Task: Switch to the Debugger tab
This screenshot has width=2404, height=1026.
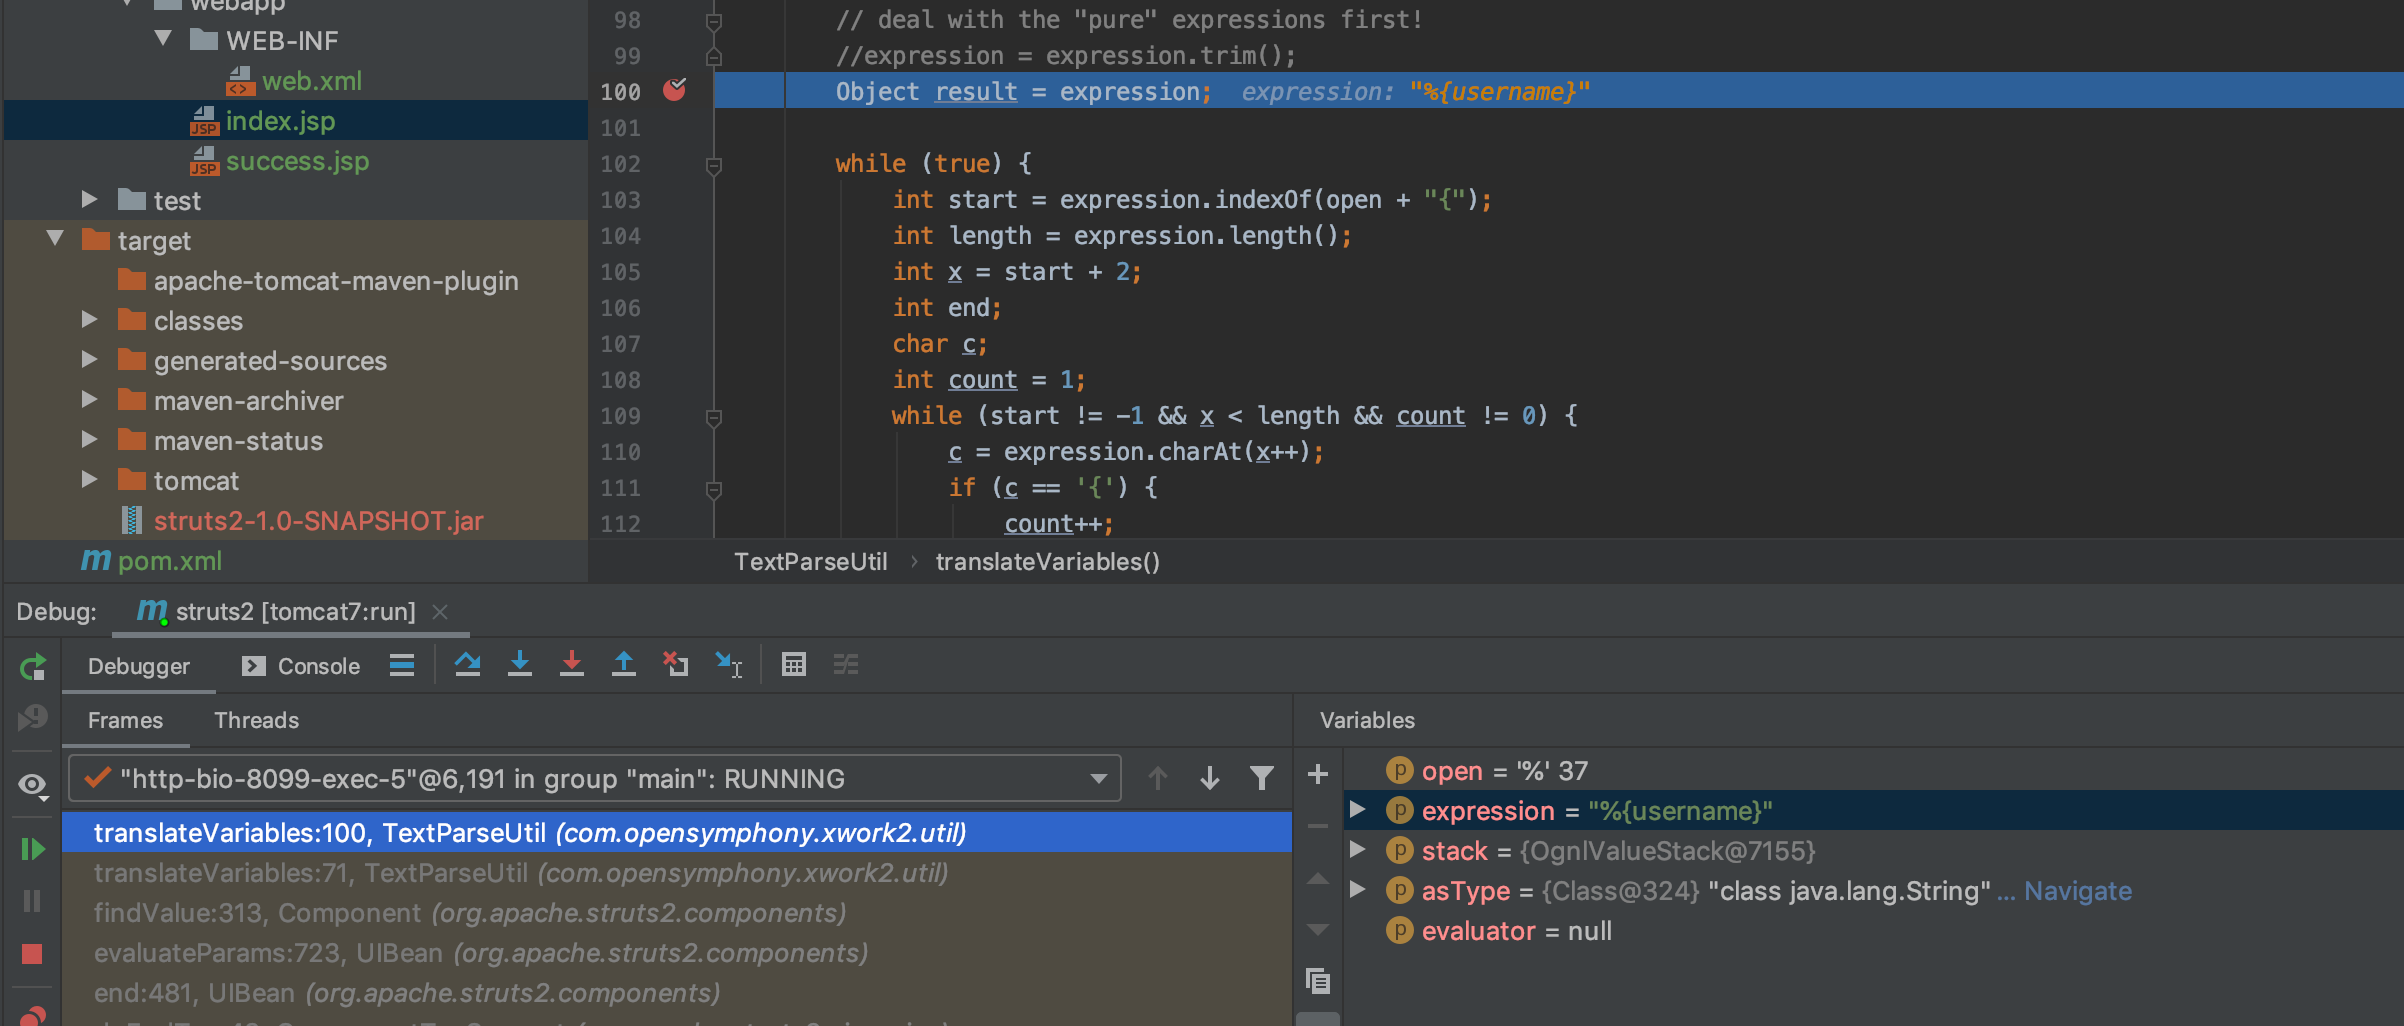Action: (x=139, y=666)
